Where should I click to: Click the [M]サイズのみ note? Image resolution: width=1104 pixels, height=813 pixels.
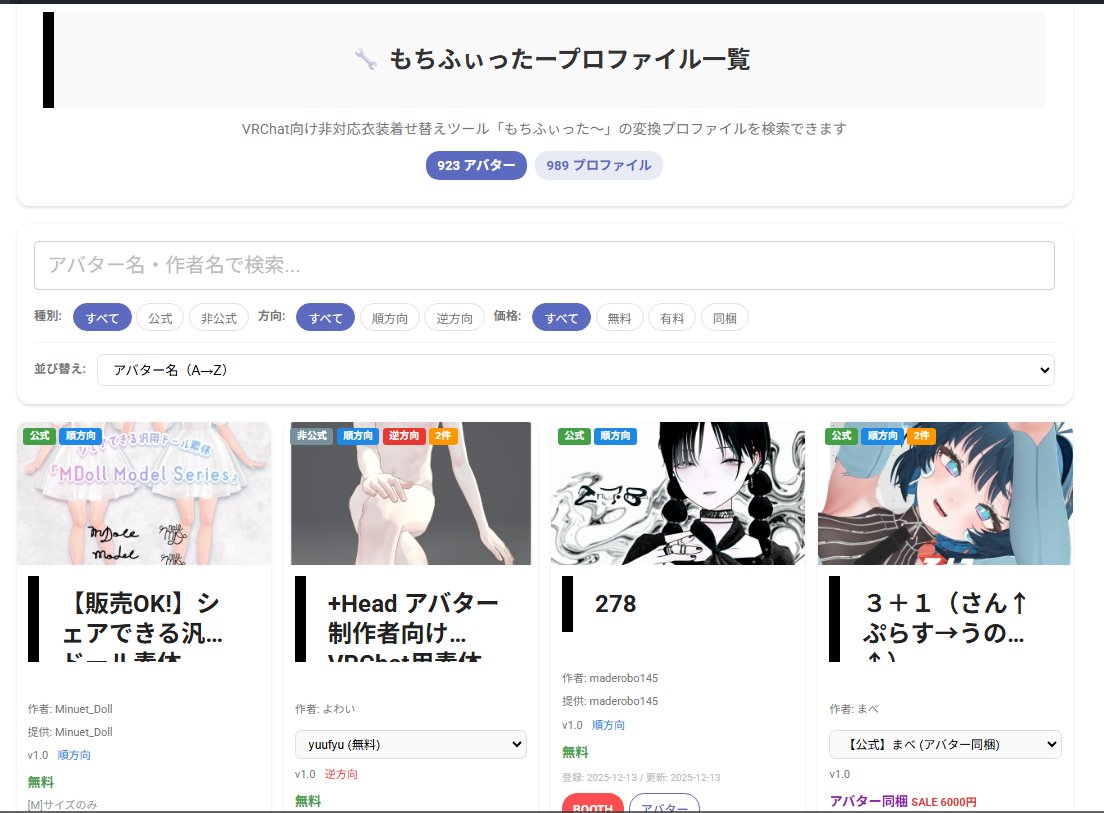click(x=63, y=805)
